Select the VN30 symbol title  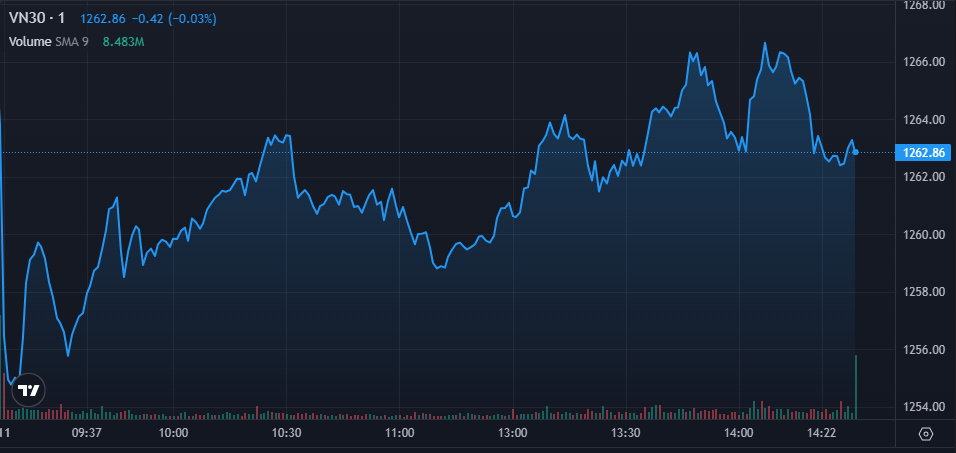click(x=37, y=18)
